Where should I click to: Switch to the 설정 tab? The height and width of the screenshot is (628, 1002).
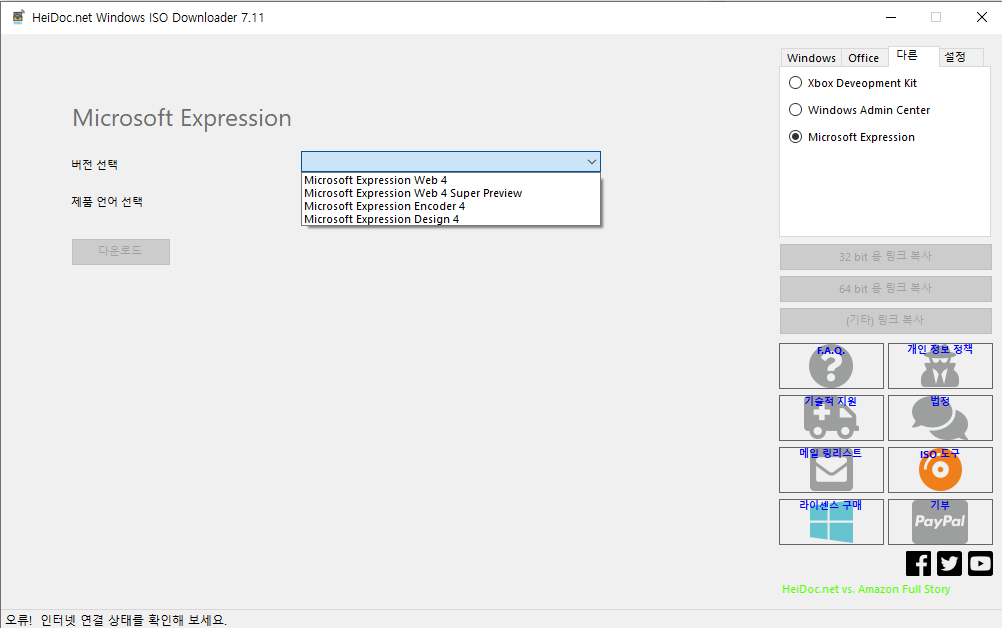pyautogui.click(x=960, y=57)
